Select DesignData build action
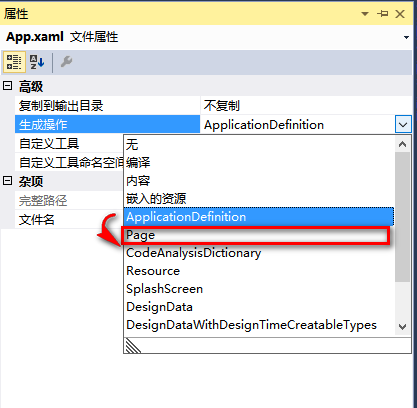The image size is (417, 408). (x=259, y=307)
